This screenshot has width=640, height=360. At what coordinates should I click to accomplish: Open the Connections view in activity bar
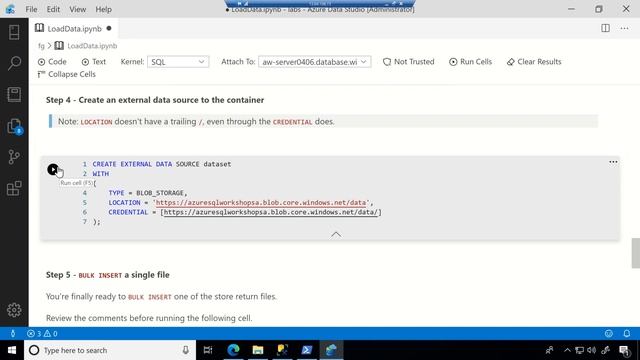pyautogui.click(x=14, y=32)
